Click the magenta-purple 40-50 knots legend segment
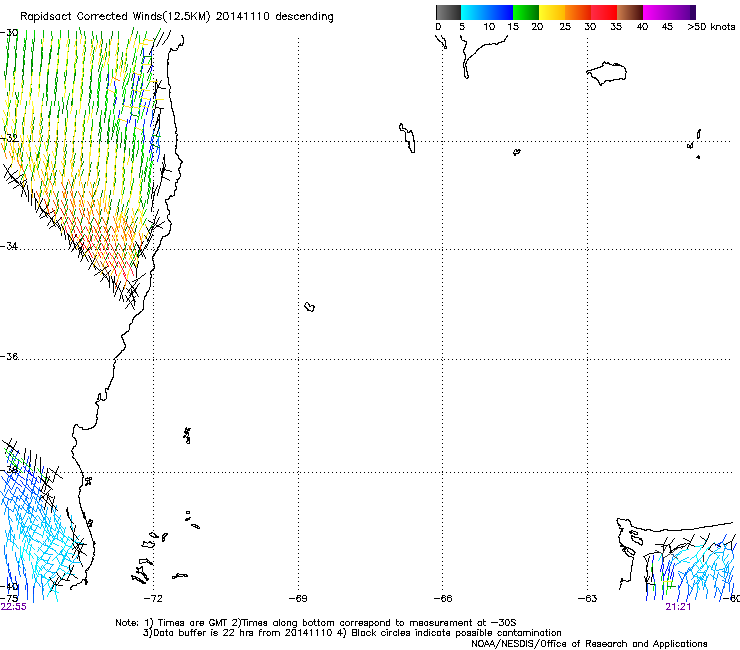The height and width of the screenshot is (650, 740). click(x=669, y=12)
